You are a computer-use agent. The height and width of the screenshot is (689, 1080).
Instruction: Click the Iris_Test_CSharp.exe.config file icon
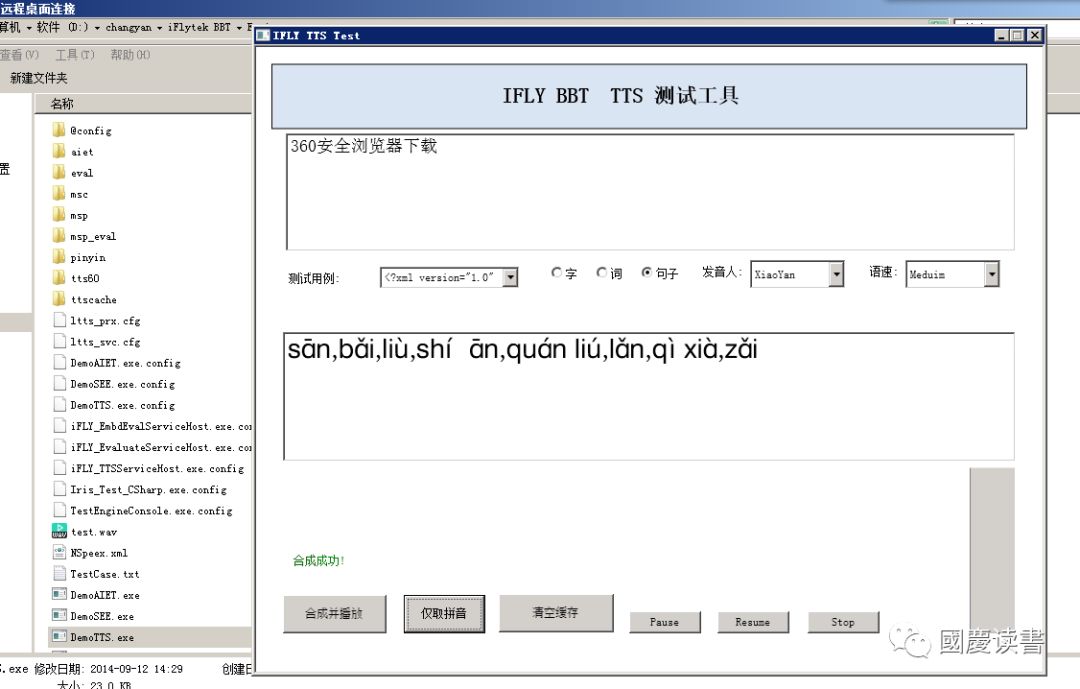coord(59,489)
